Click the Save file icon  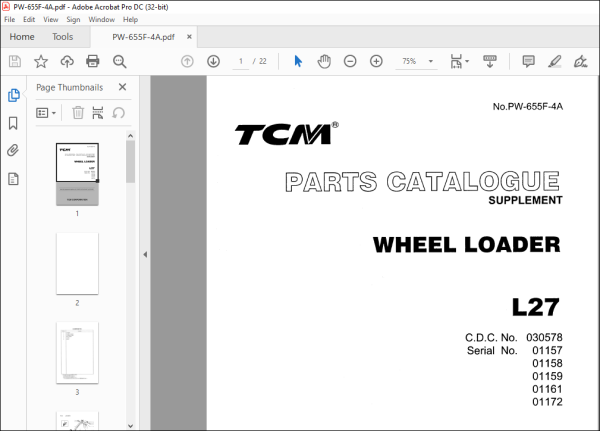pos(15,61)
